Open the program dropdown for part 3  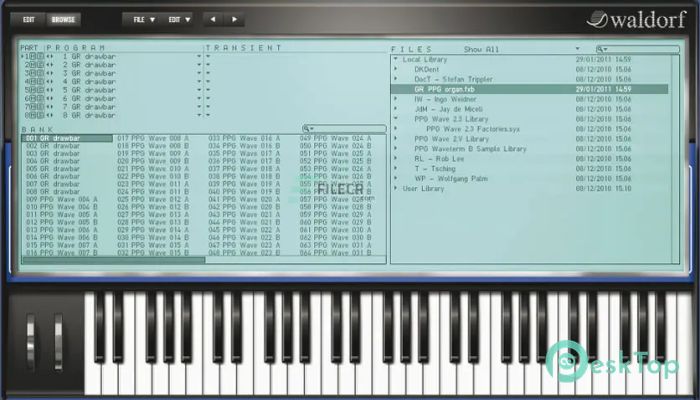coord(199,73)
